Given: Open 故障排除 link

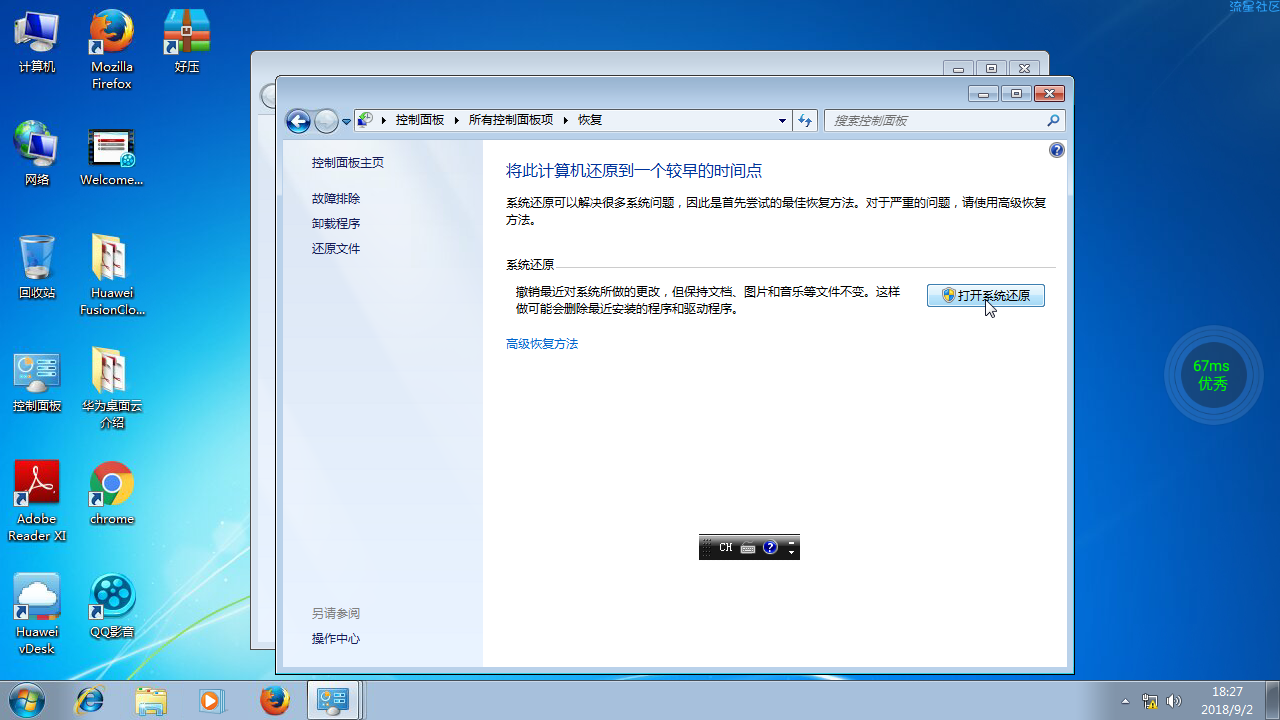Looking at the screenshot, I should (335, 199).
